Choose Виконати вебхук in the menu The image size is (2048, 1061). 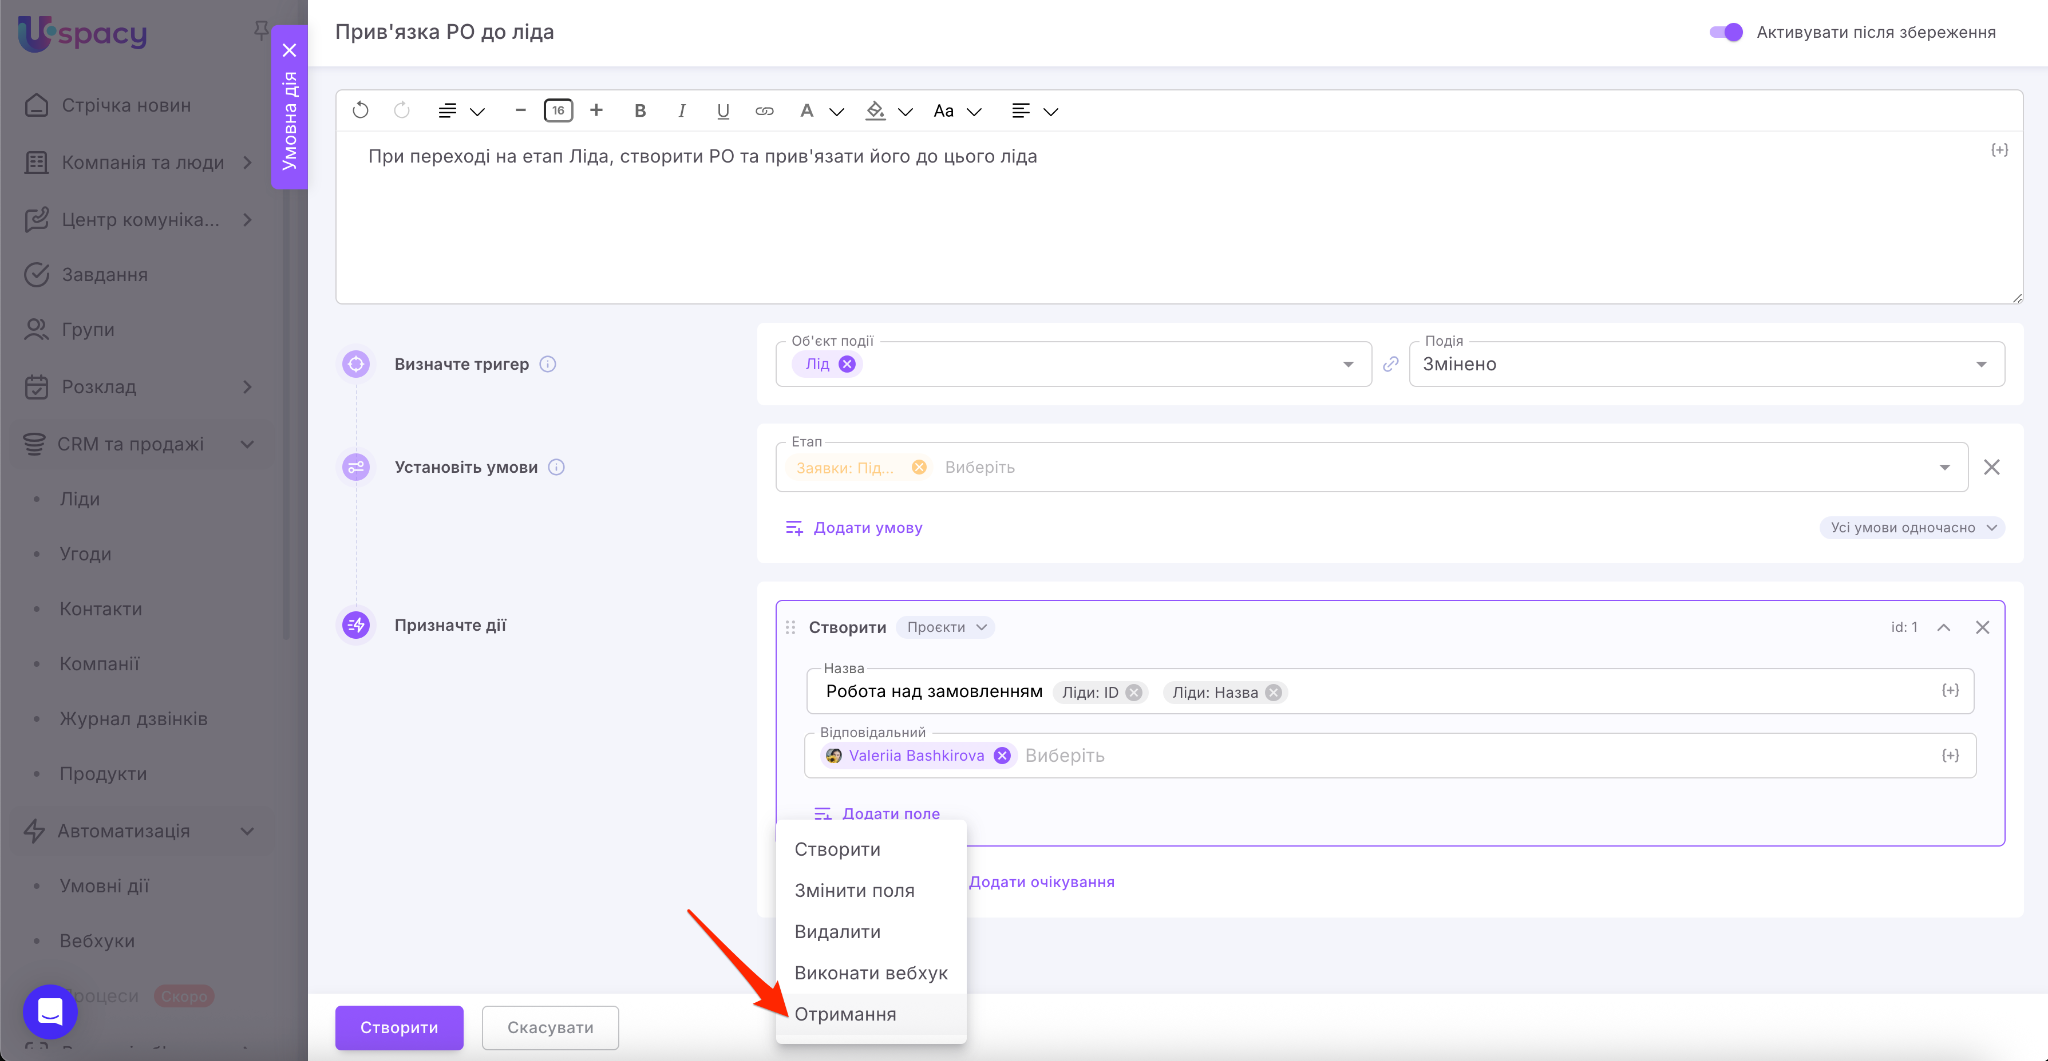pyautogui.click(x=870, y=973)
